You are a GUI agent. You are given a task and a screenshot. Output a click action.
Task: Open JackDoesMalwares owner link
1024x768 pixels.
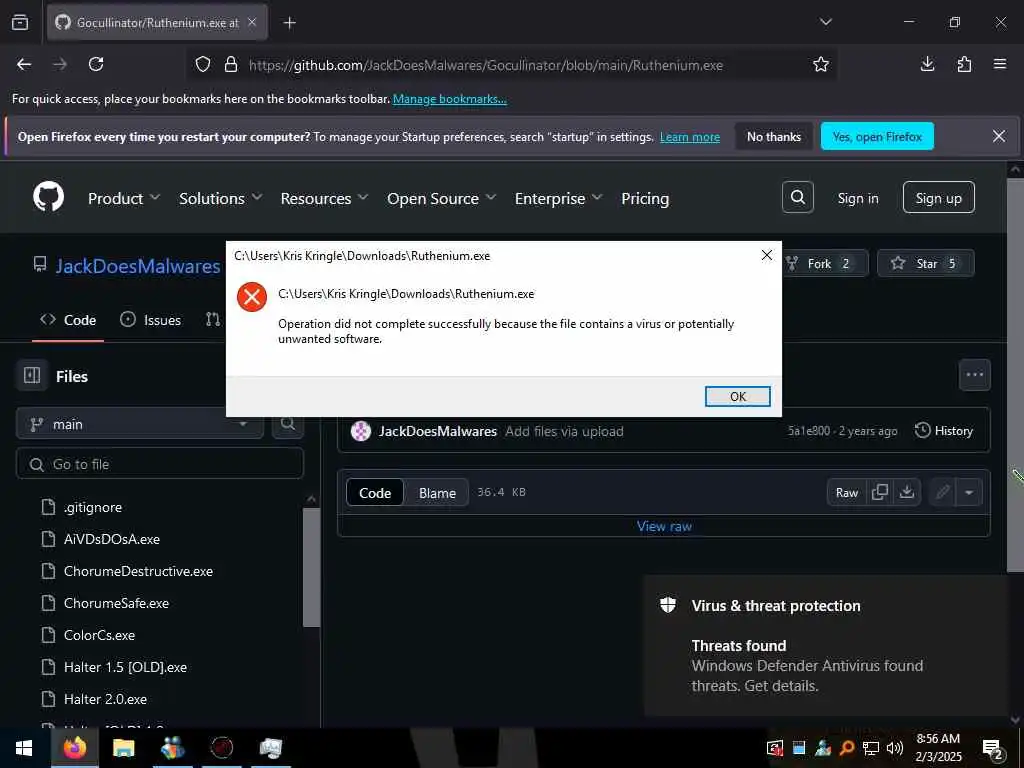click(x=138, y=266)
